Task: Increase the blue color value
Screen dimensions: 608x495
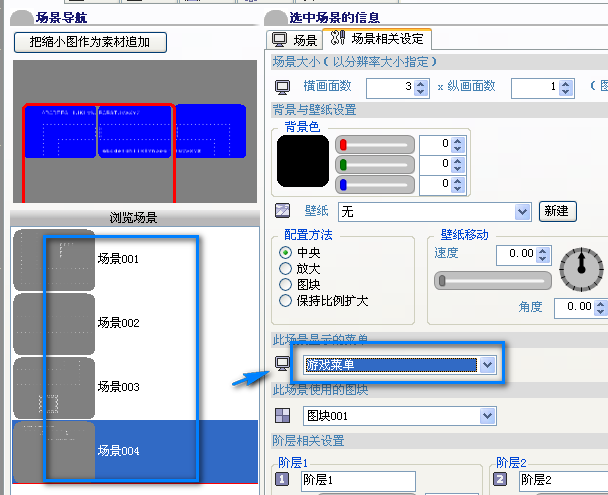Action: (458, 181)
